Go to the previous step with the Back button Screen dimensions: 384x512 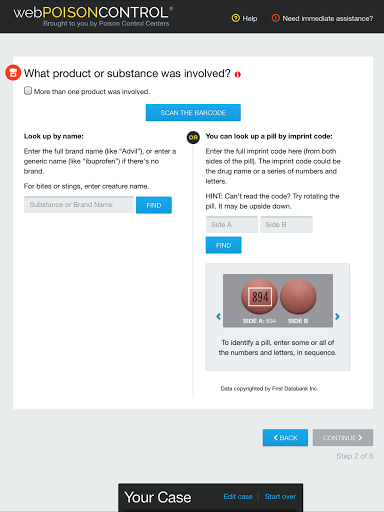click(285, 437)
